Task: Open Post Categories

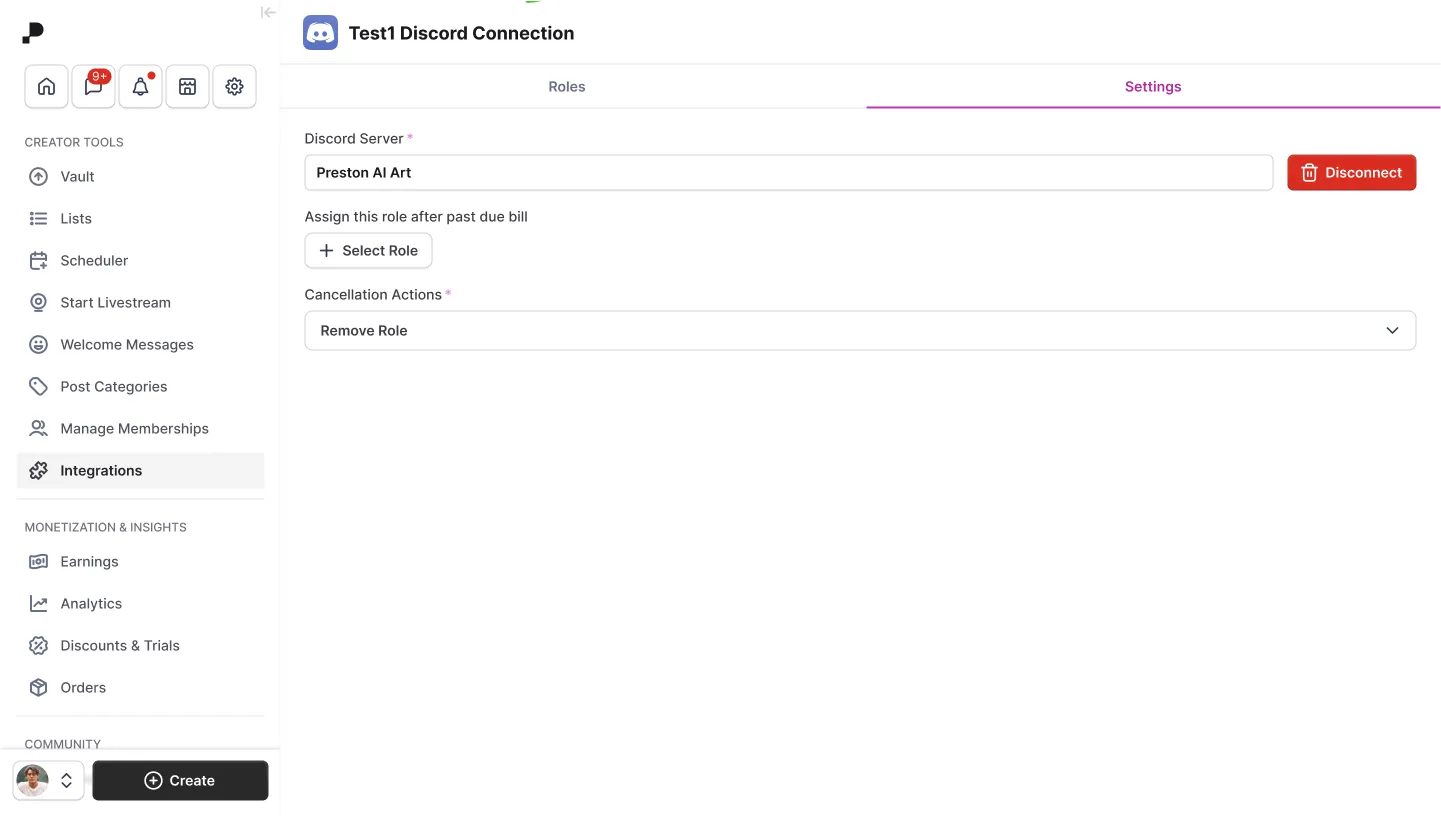Action: point(113,386)
